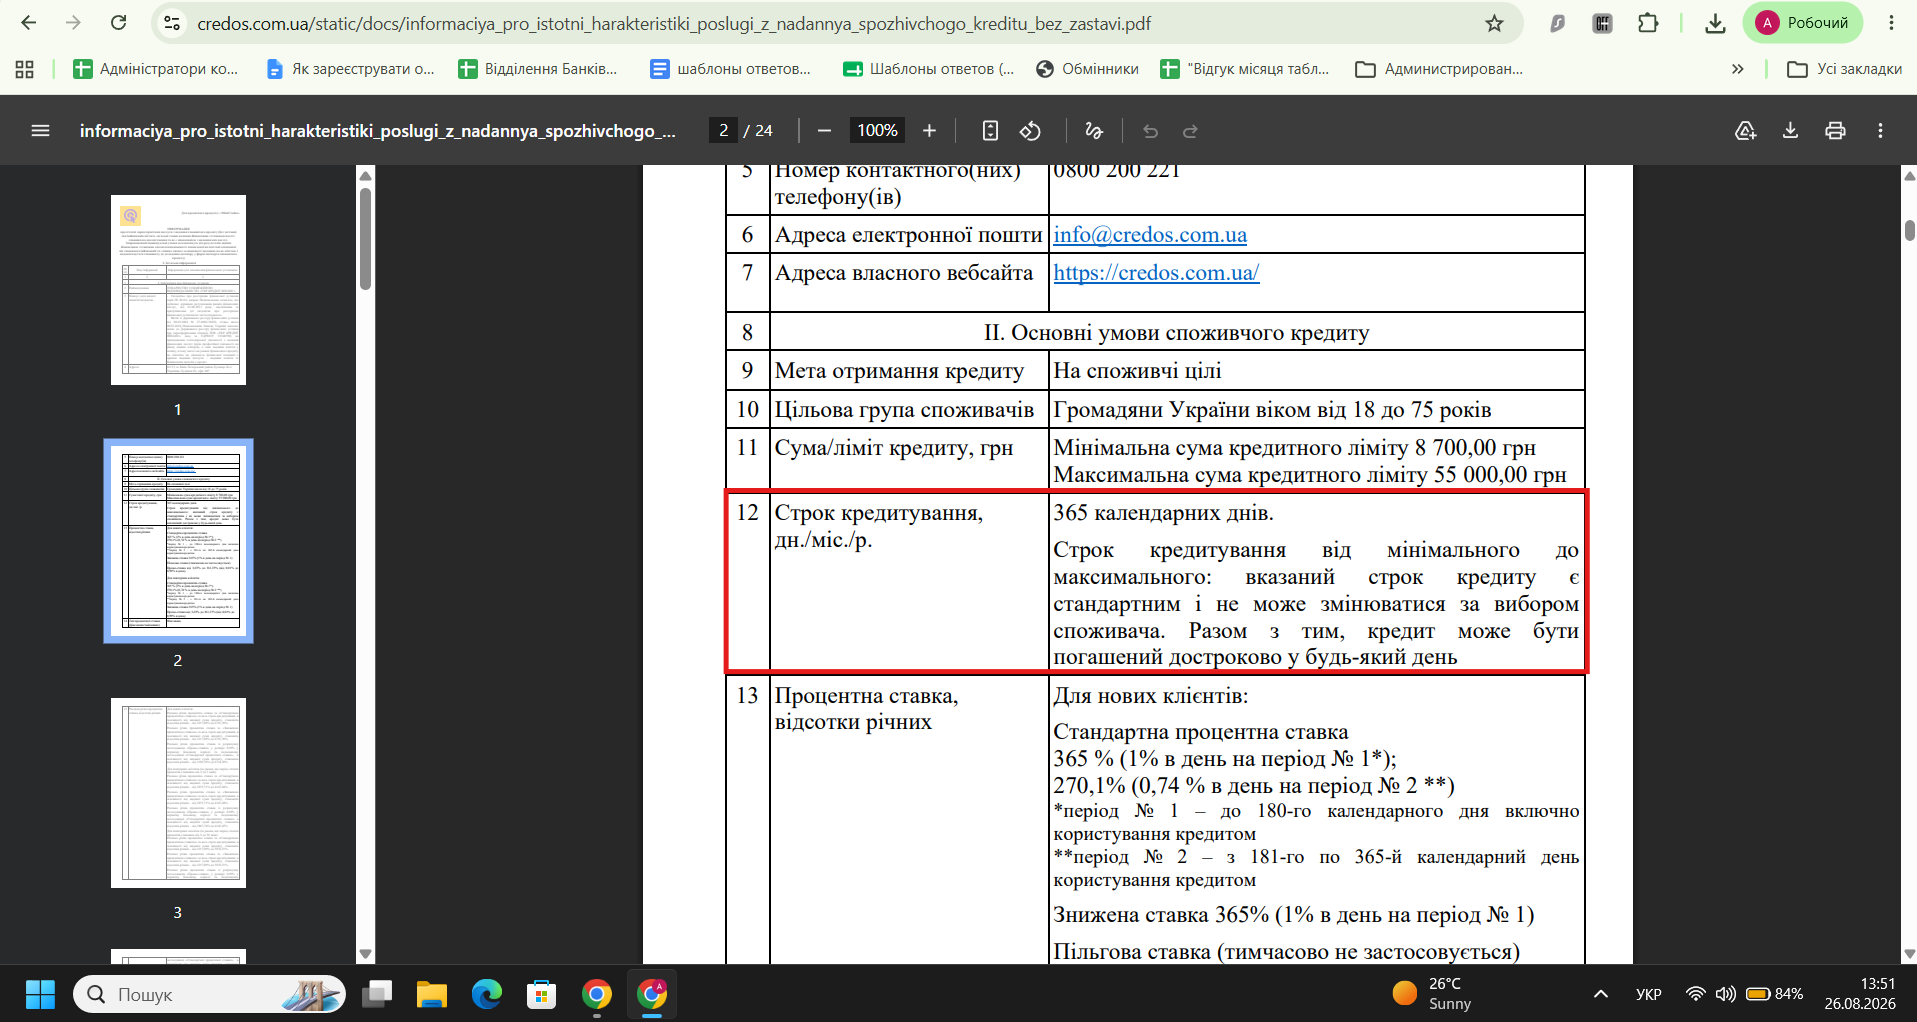Go back to the previous page
1917x1022 pixels.
tap(28, 23)
